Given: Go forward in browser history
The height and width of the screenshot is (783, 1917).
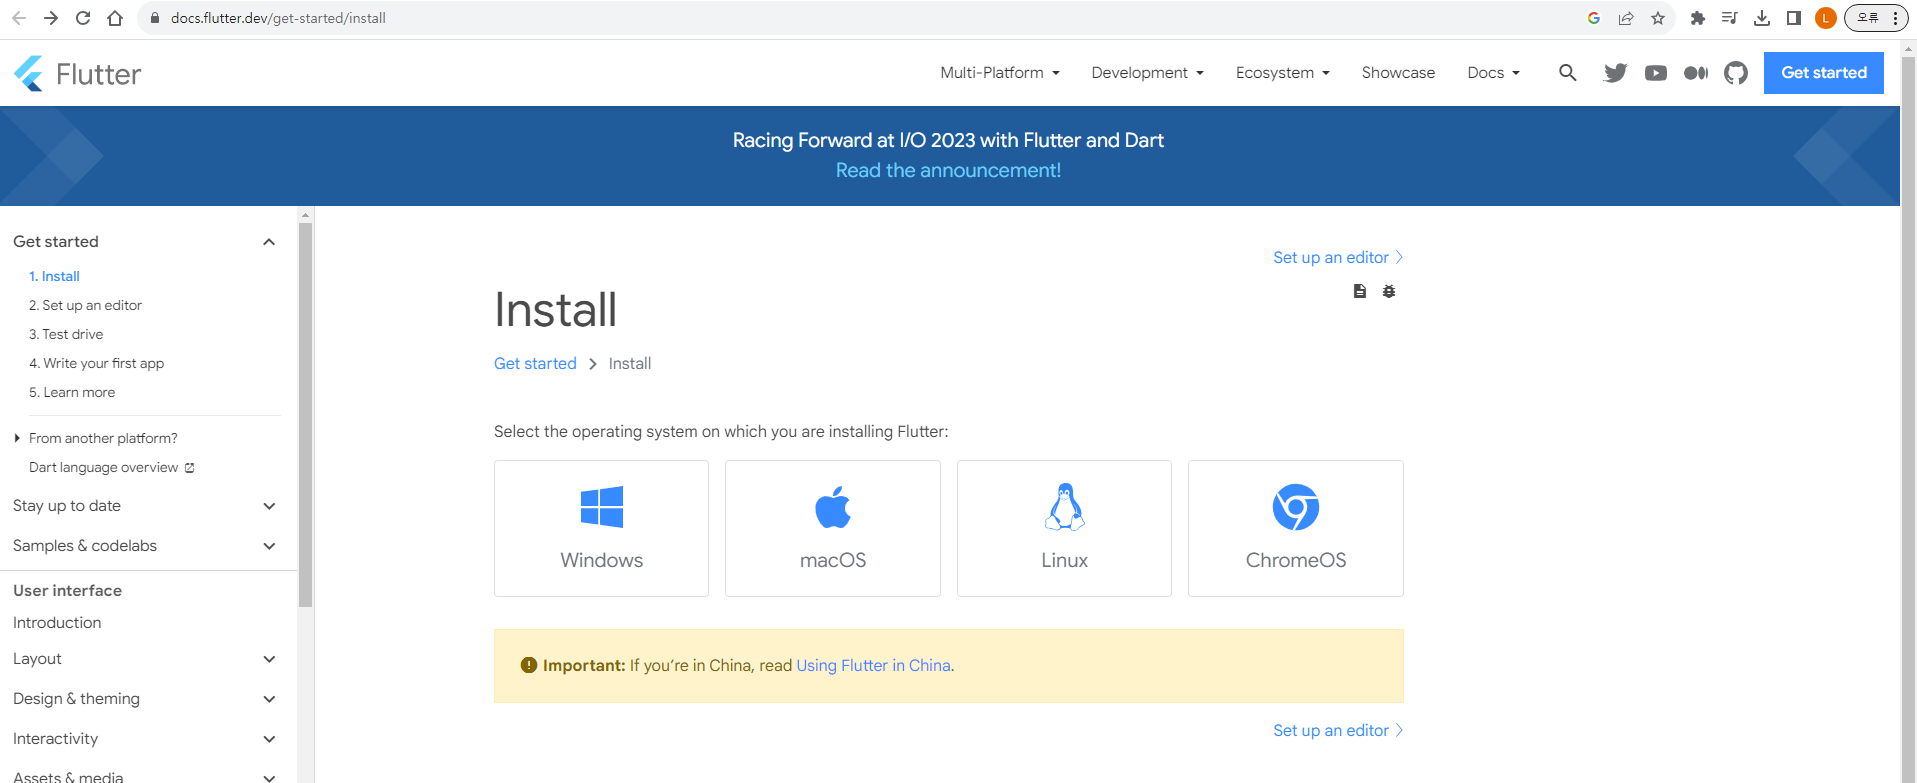Looking at the screenshot, I should [x=51, y=18].
